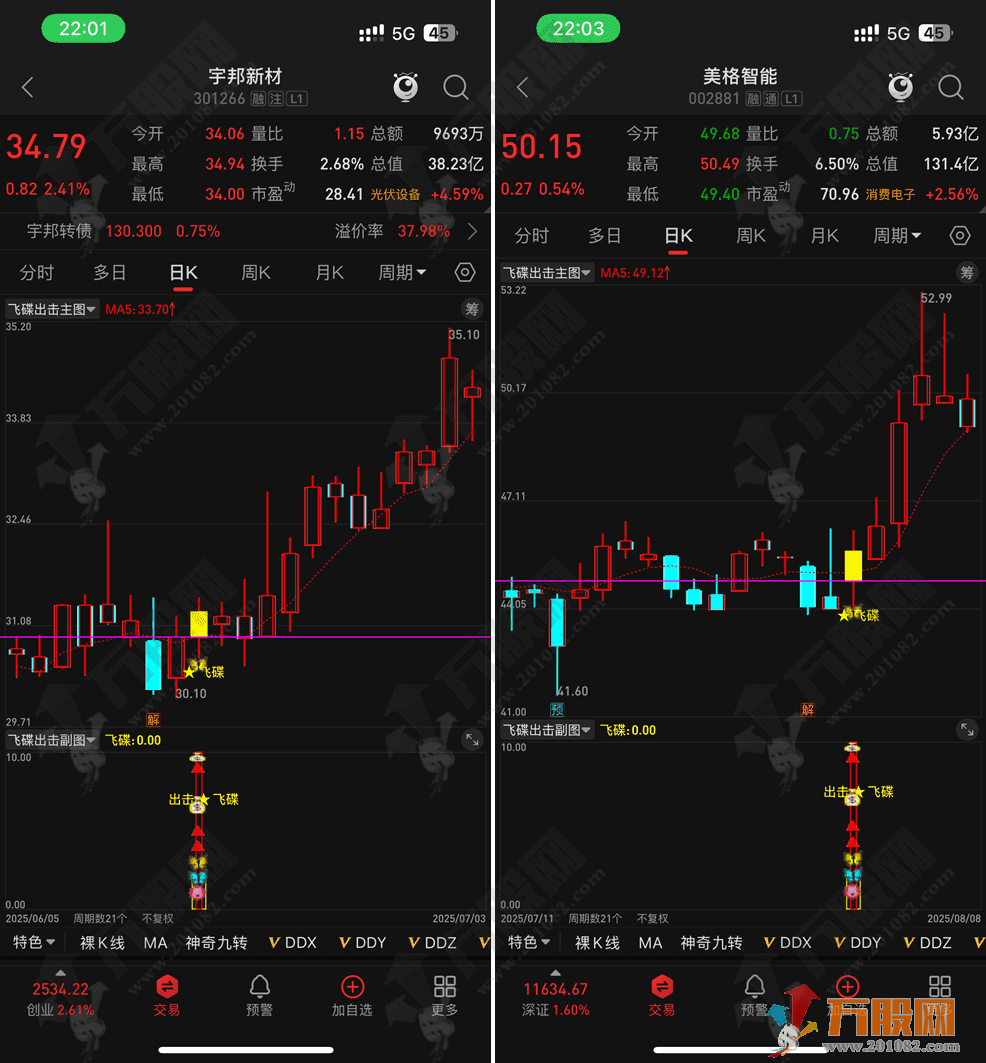Tap the 预 marker under 美格智能 chart
This screenshot has width=986, height=1063.
pos(557,710)
